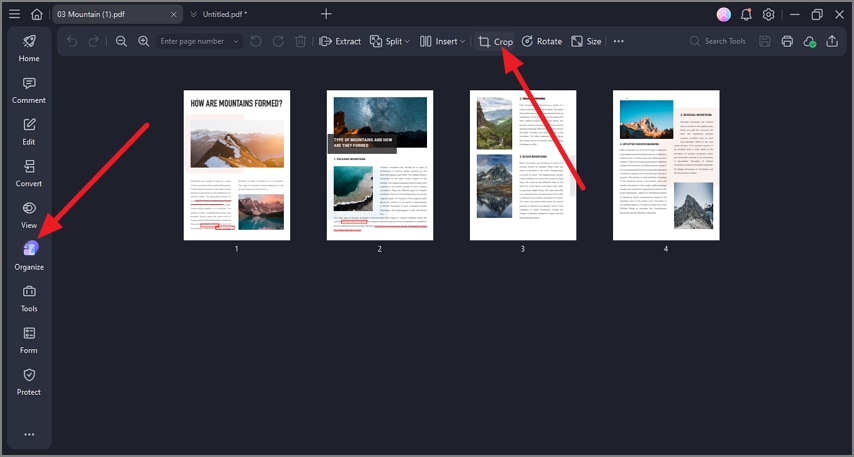
Task: Open the Protect tools in sidebar
Action: [29, 382]
